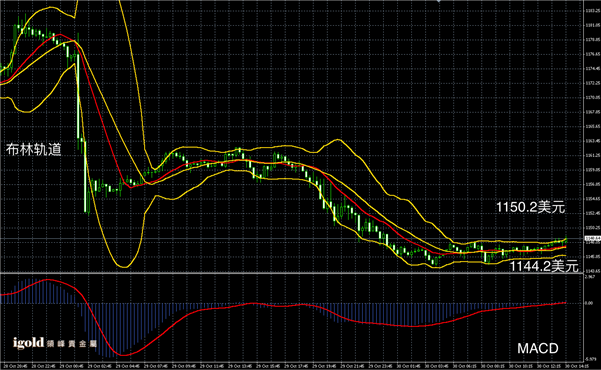Click the 30 Oct 14:15 time label

pos(578,366)
